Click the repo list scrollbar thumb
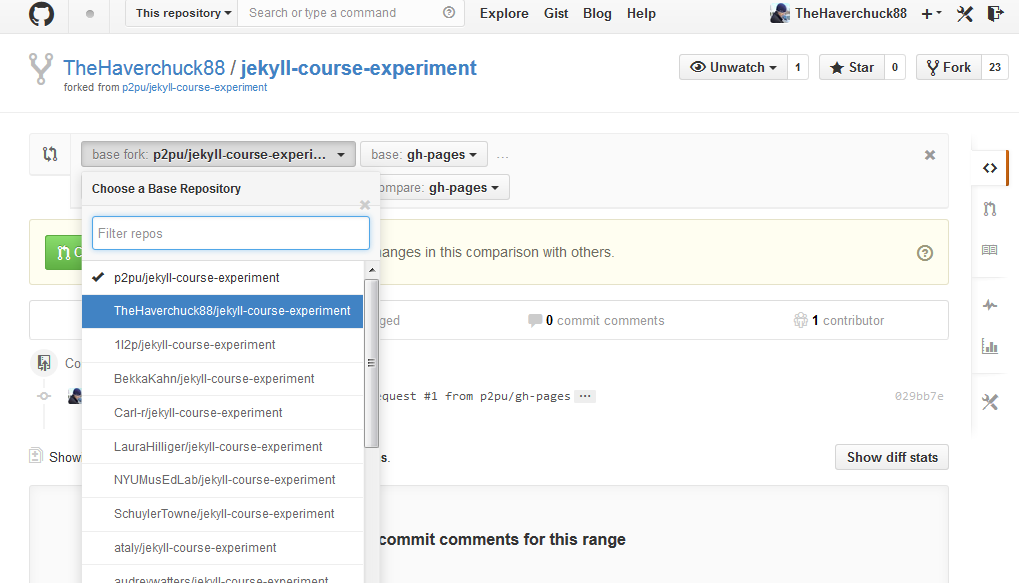Screen dimensions: 1019x583 372,363
